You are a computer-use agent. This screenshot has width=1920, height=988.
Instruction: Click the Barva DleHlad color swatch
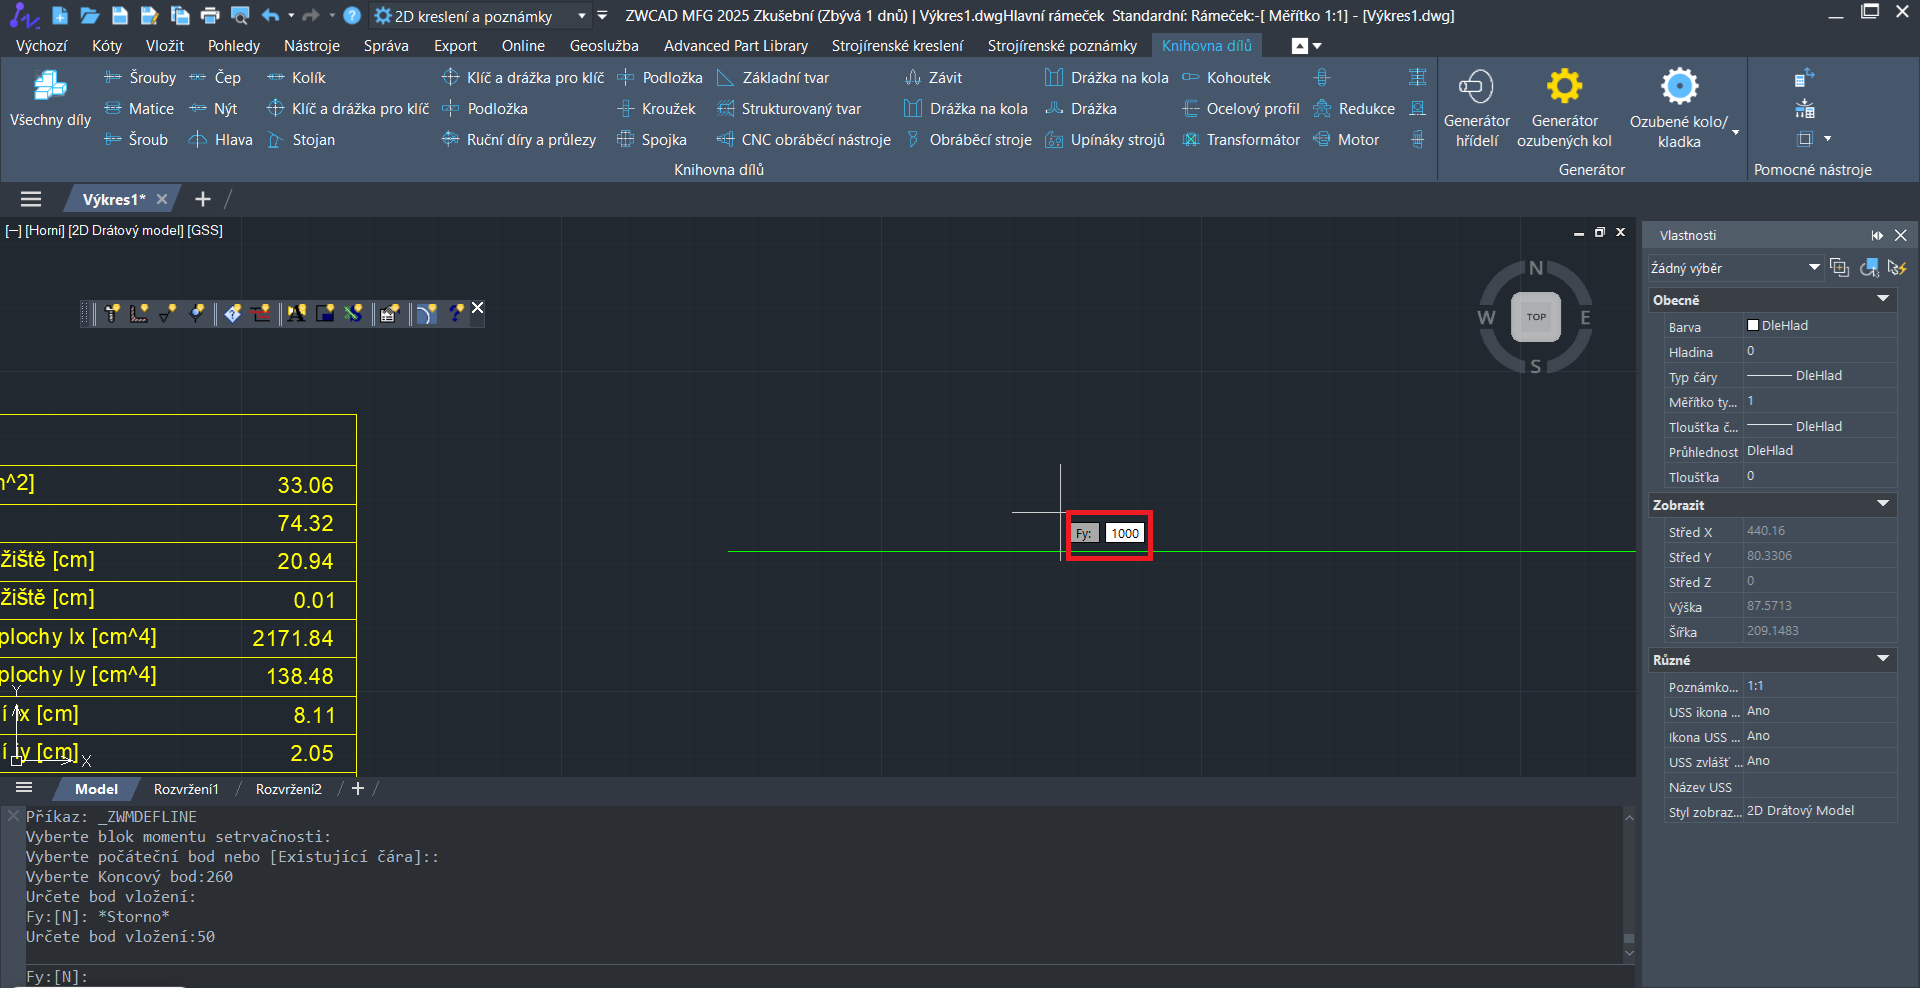[1753, 326]
